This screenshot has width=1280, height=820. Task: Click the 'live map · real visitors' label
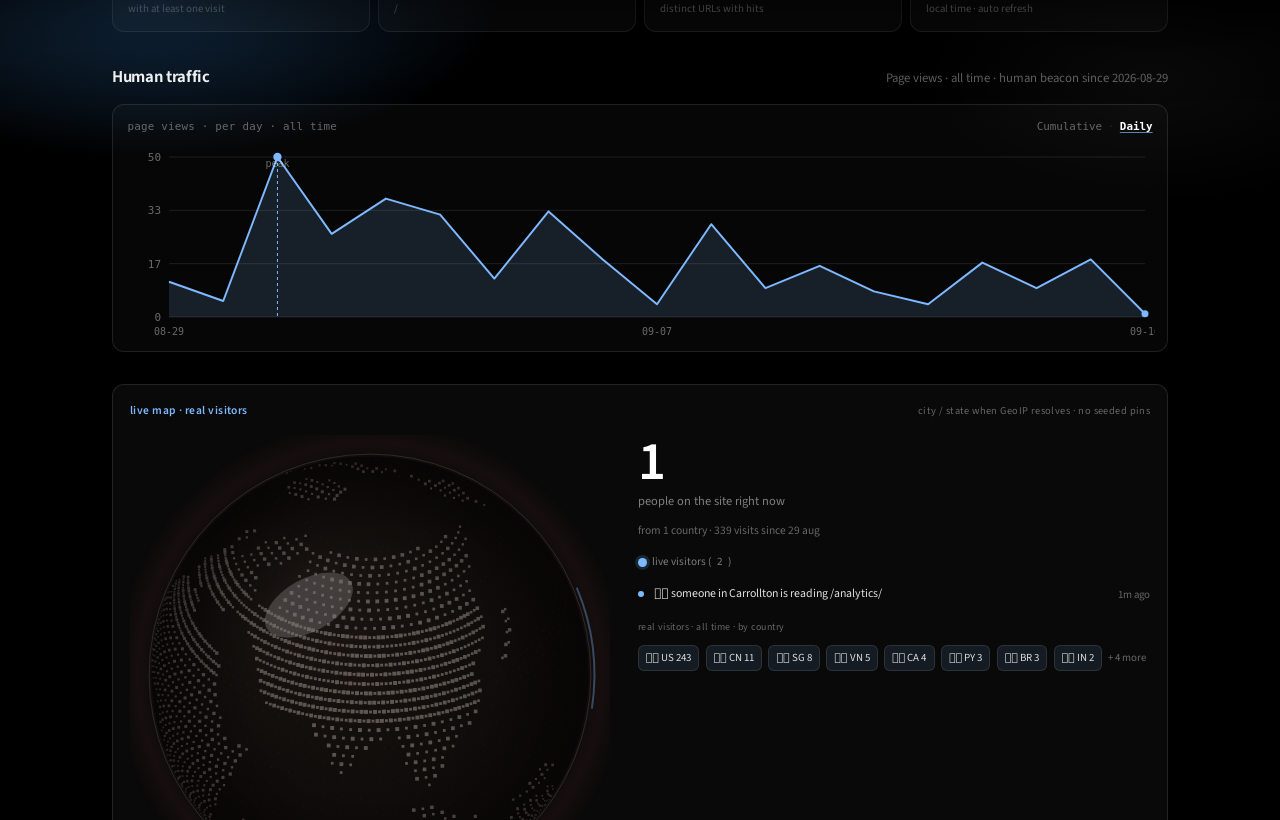pos(189,410)
